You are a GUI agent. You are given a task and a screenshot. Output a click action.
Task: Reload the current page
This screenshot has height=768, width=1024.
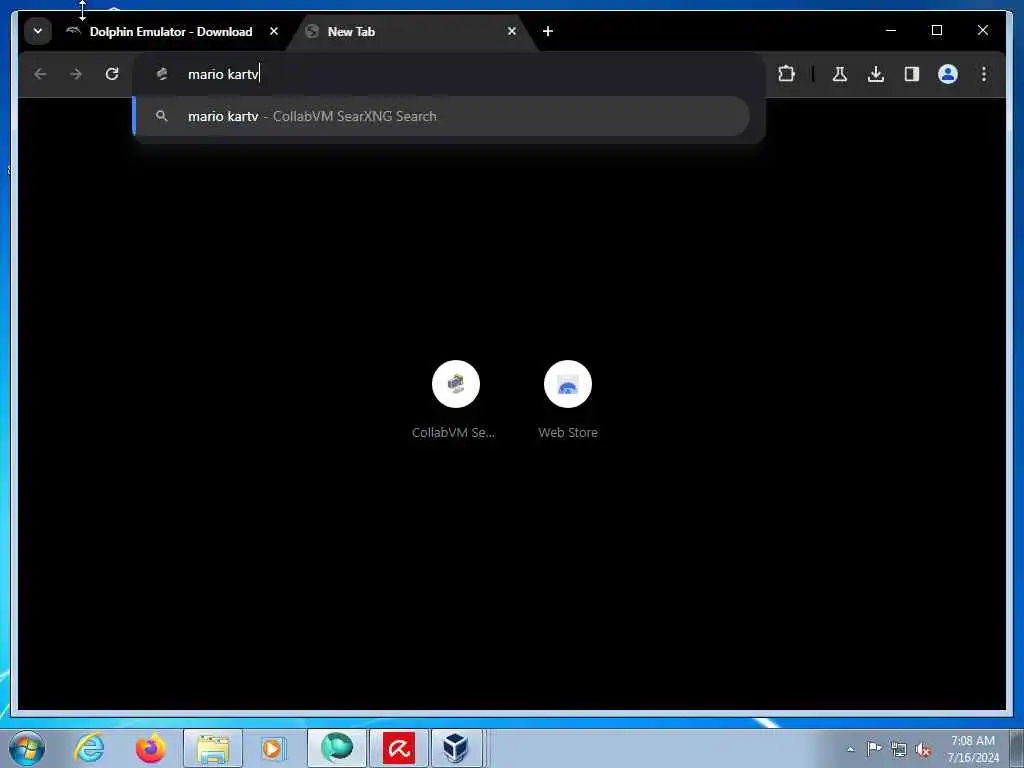point(112,74)
